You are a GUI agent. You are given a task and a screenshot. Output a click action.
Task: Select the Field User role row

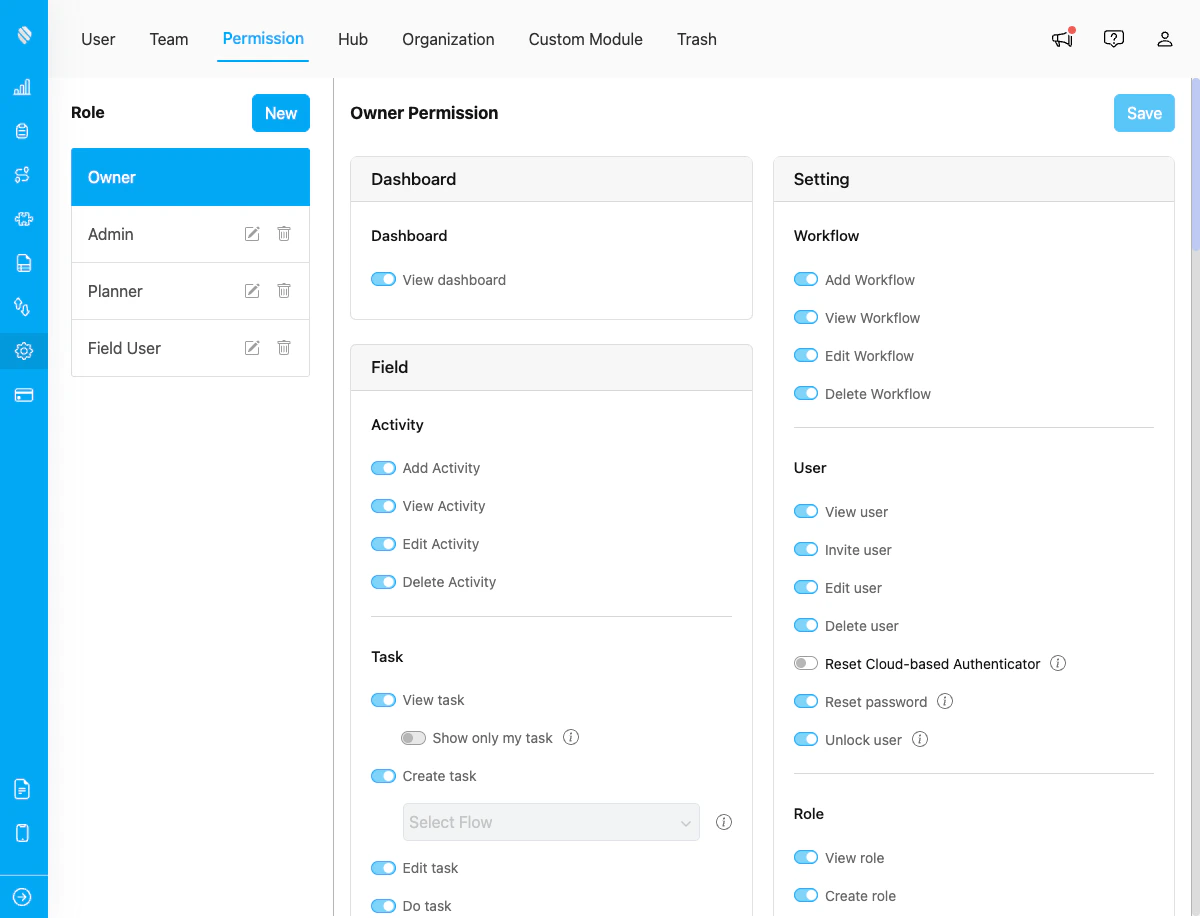[x=190, y=348]
